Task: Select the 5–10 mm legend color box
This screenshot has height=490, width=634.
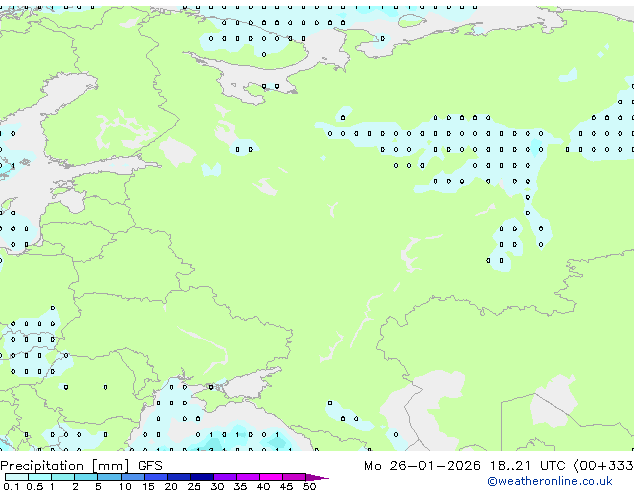Action: point(109,477)
